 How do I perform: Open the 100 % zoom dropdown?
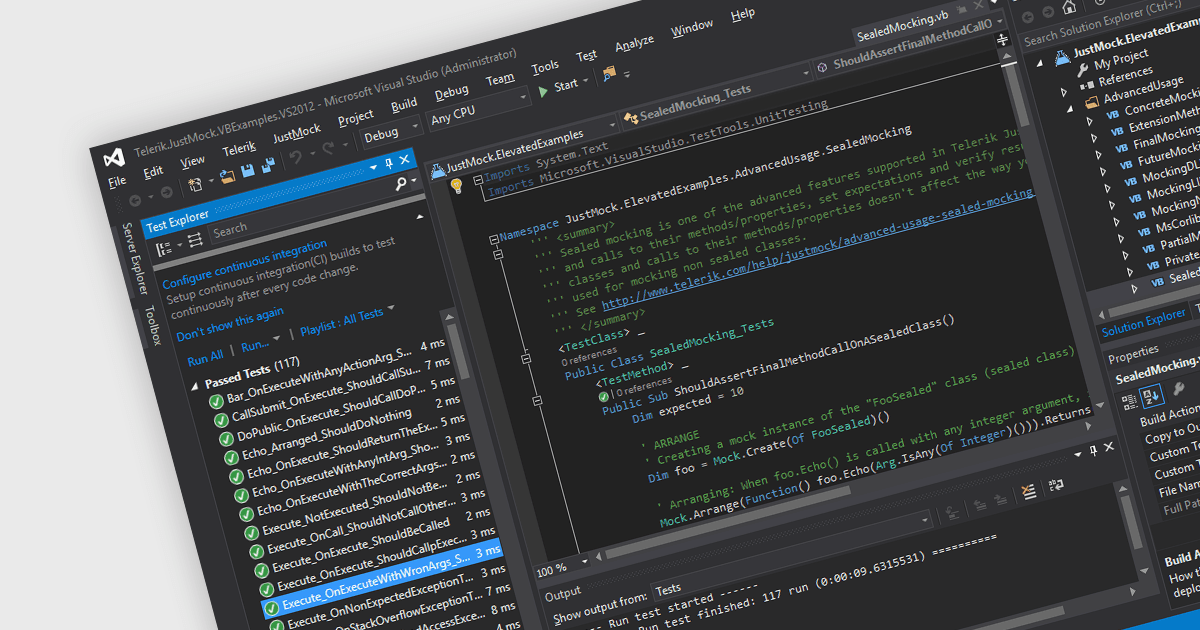coord(563,569)
